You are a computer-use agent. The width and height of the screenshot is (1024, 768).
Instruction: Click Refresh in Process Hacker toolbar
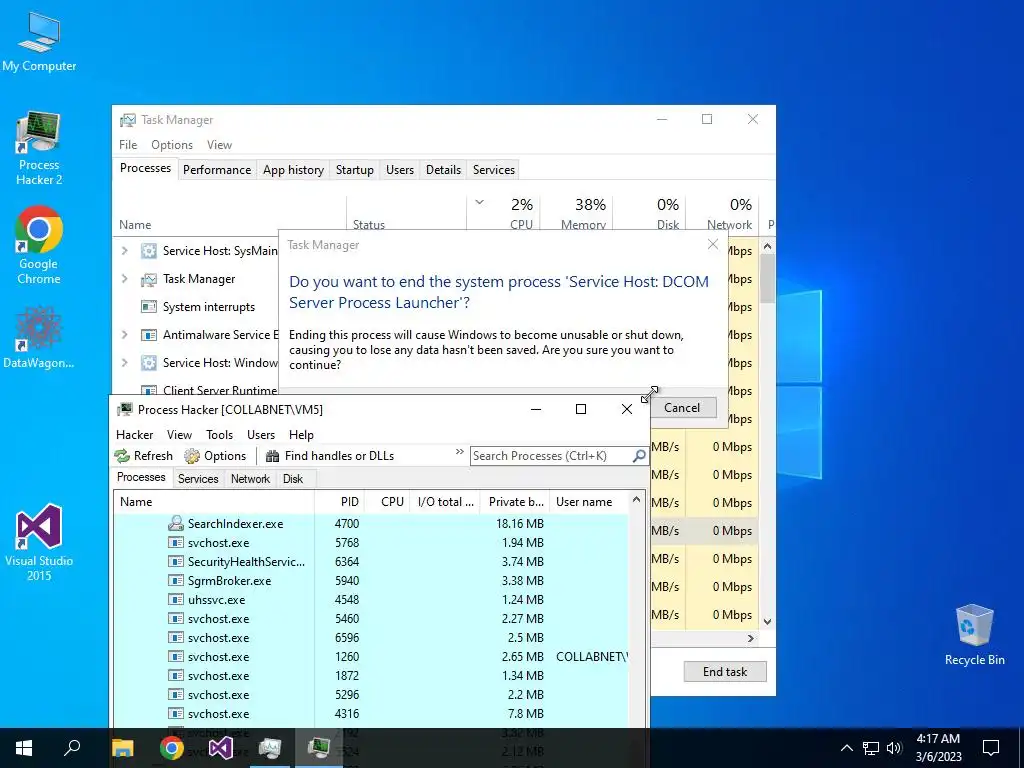144,456
